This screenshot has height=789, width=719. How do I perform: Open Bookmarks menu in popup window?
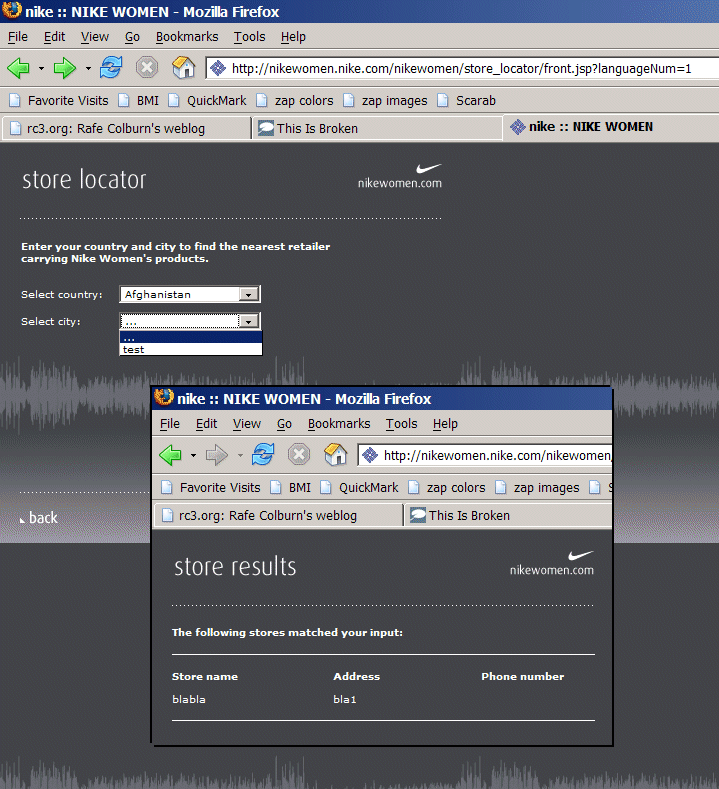click(x=339, y=424)
